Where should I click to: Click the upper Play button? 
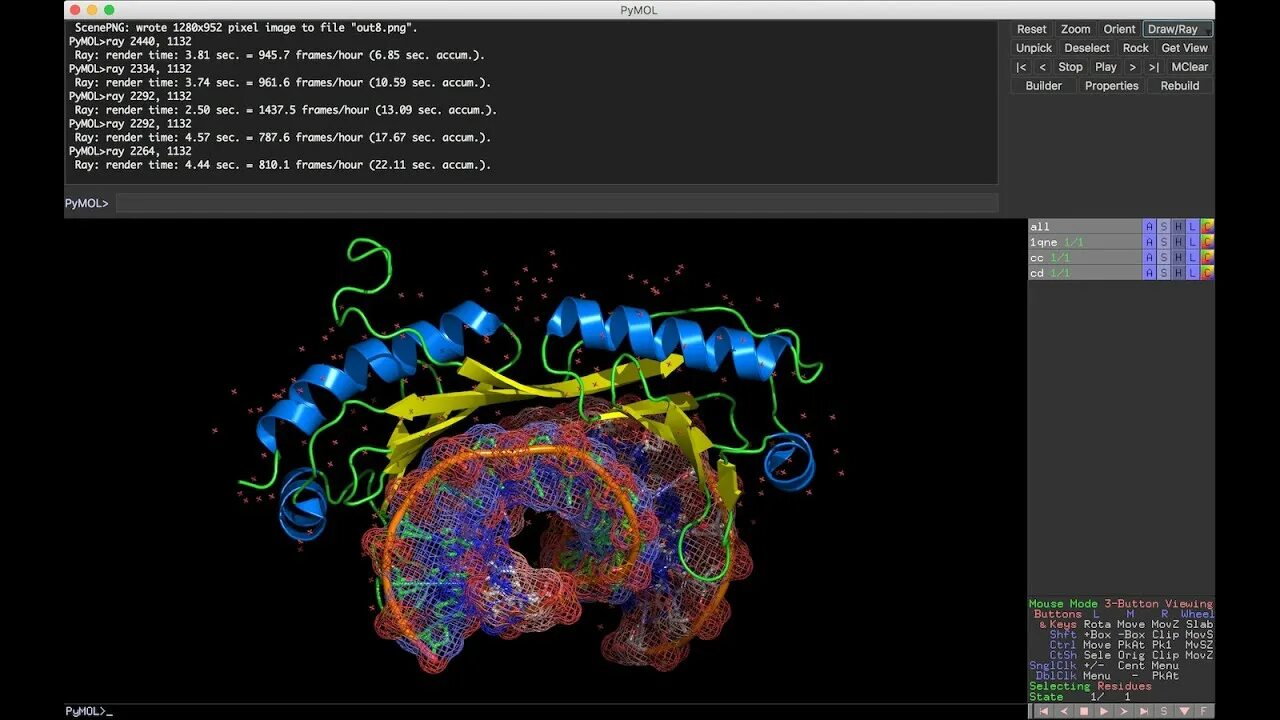[x=1106, y=67]
